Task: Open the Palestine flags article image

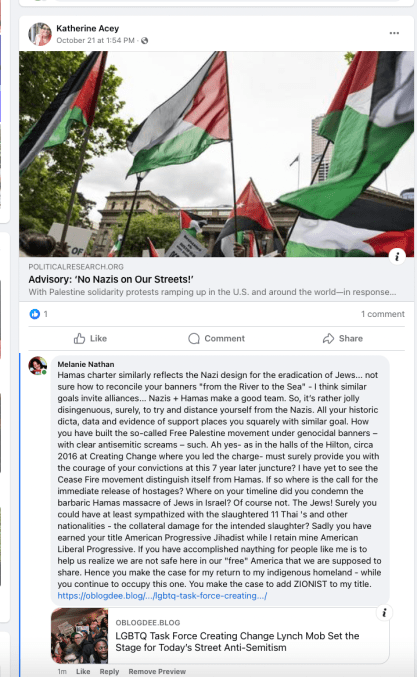Action: tap(216, 154)
